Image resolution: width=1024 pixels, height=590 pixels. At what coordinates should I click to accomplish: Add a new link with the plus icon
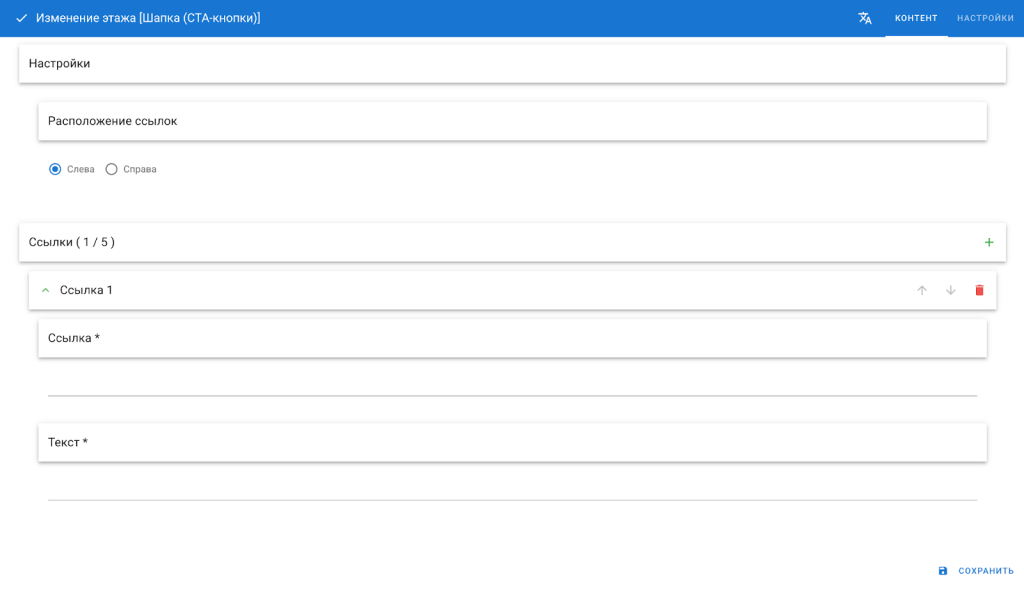(989, 242)
